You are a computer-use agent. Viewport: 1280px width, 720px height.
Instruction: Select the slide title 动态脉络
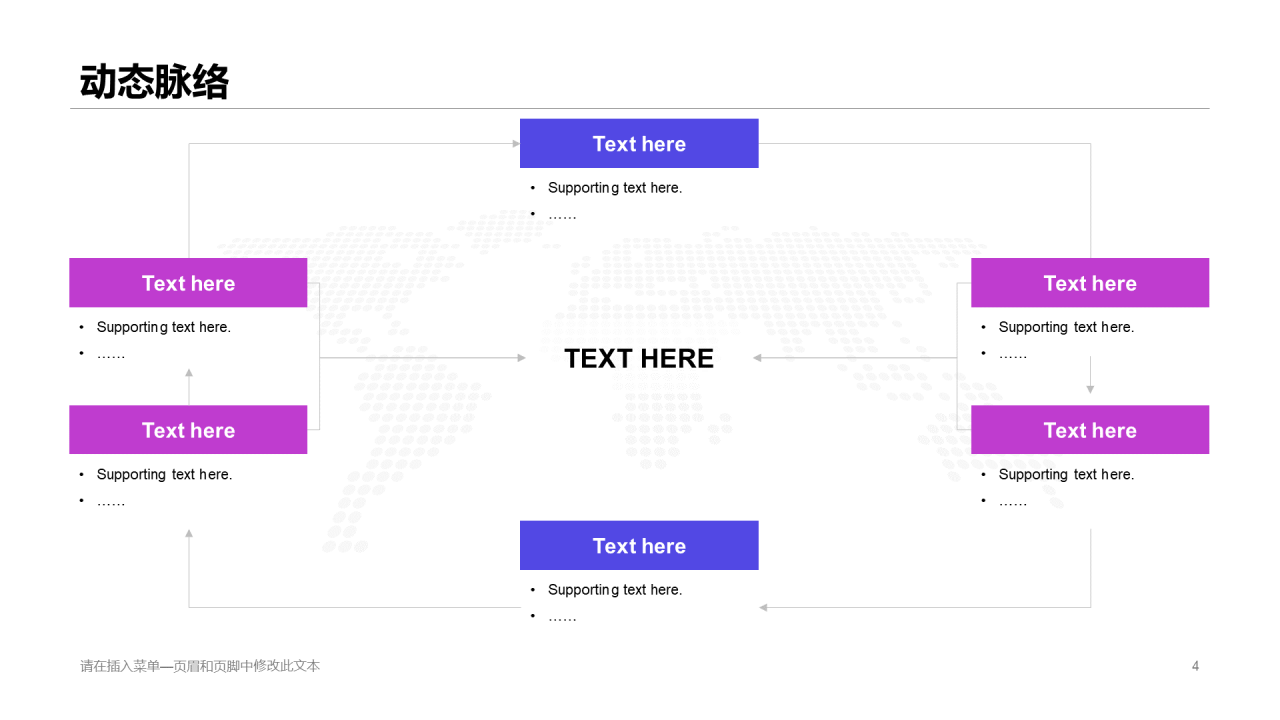[x=155, y=82]
